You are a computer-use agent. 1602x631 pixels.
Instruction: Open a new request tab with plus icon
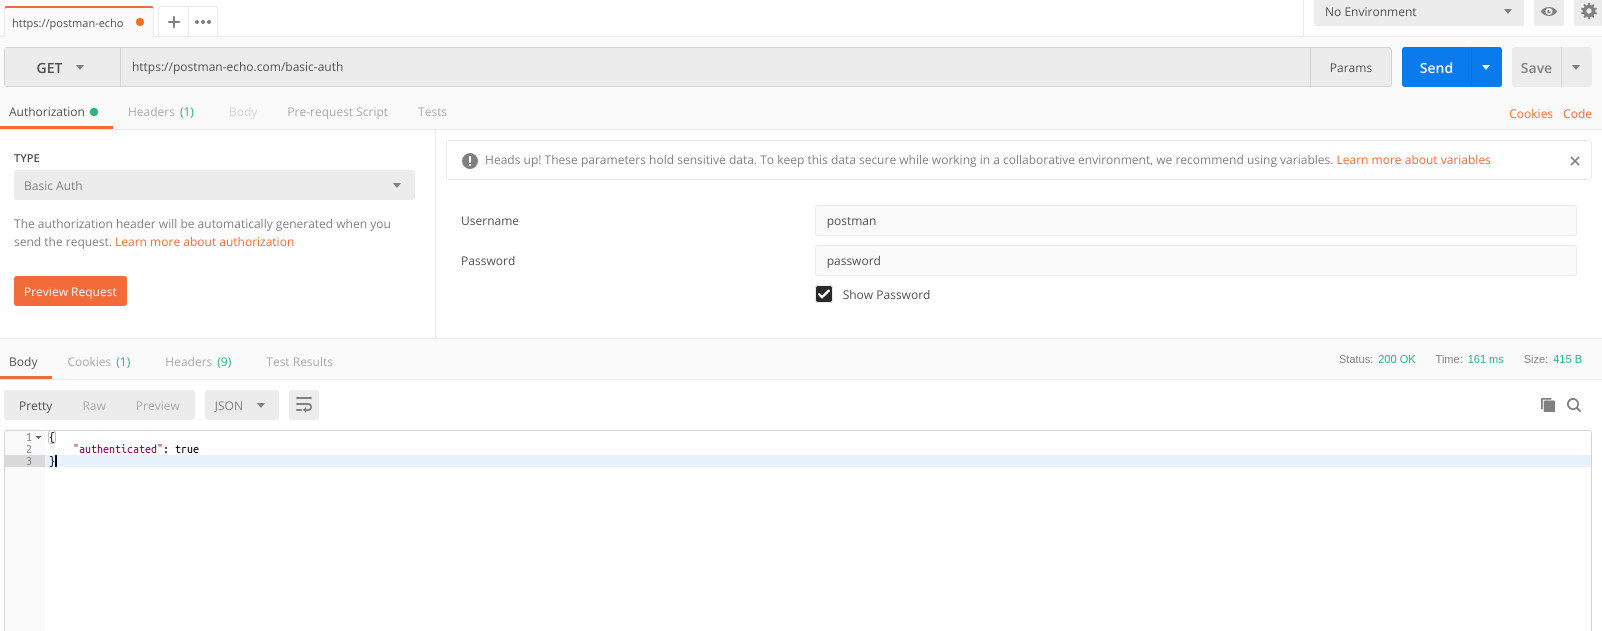173,22
